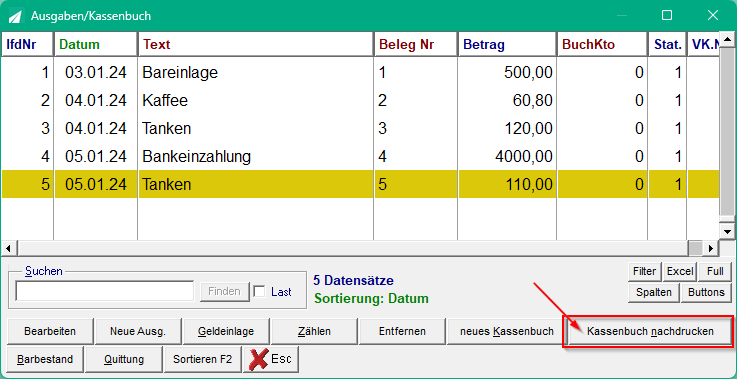Click the Buttons configuration button
This screenshot has height=379, width=737.
click(706, 292)
